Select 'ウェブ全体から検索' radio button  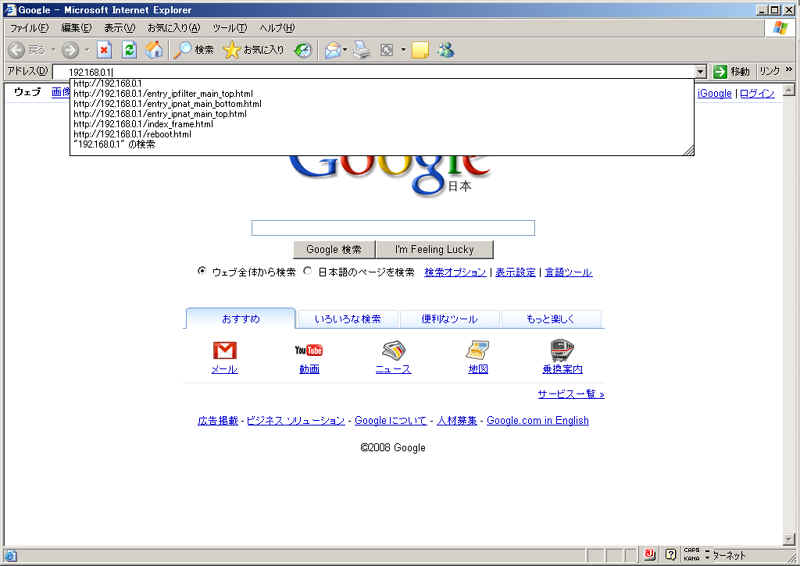[202, 271]
